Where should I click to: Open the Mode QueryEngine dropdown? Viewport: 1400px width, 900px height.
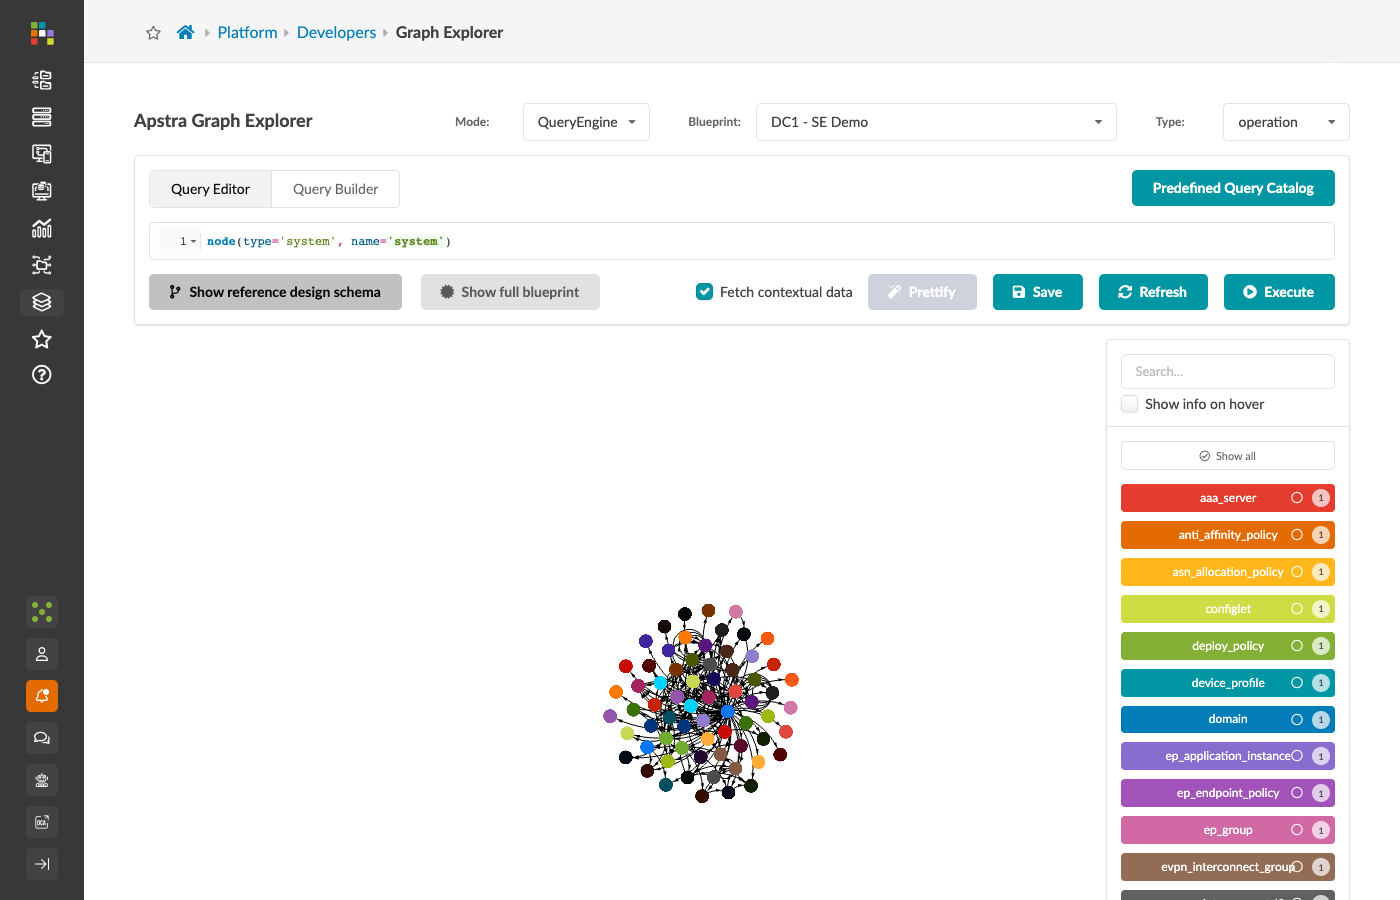coord(586,122)
